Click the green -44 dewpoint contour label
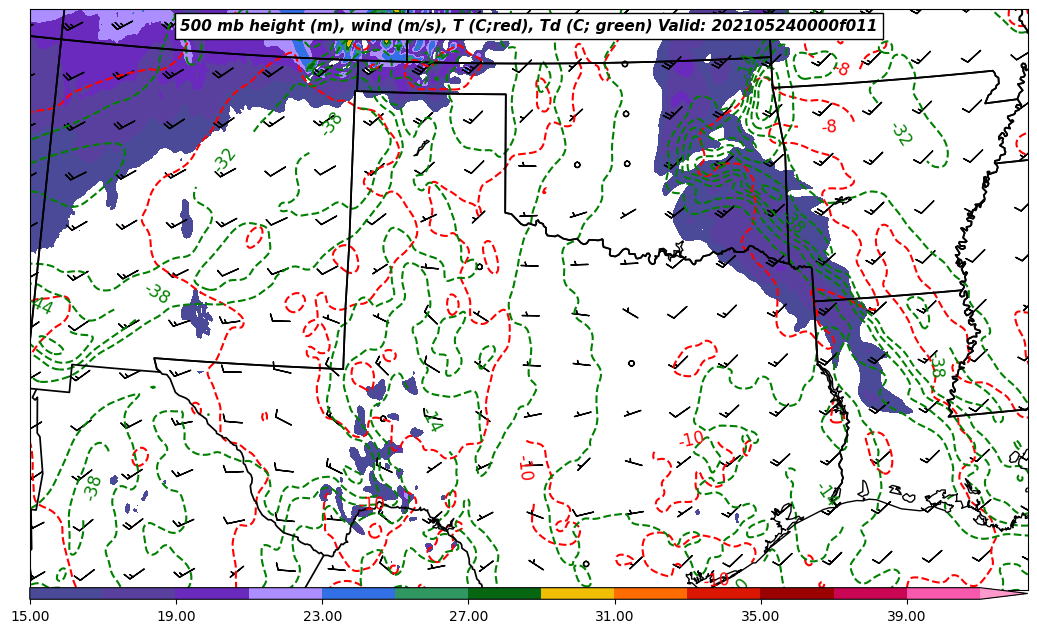The image size is (1037, 633). [40, 304]
